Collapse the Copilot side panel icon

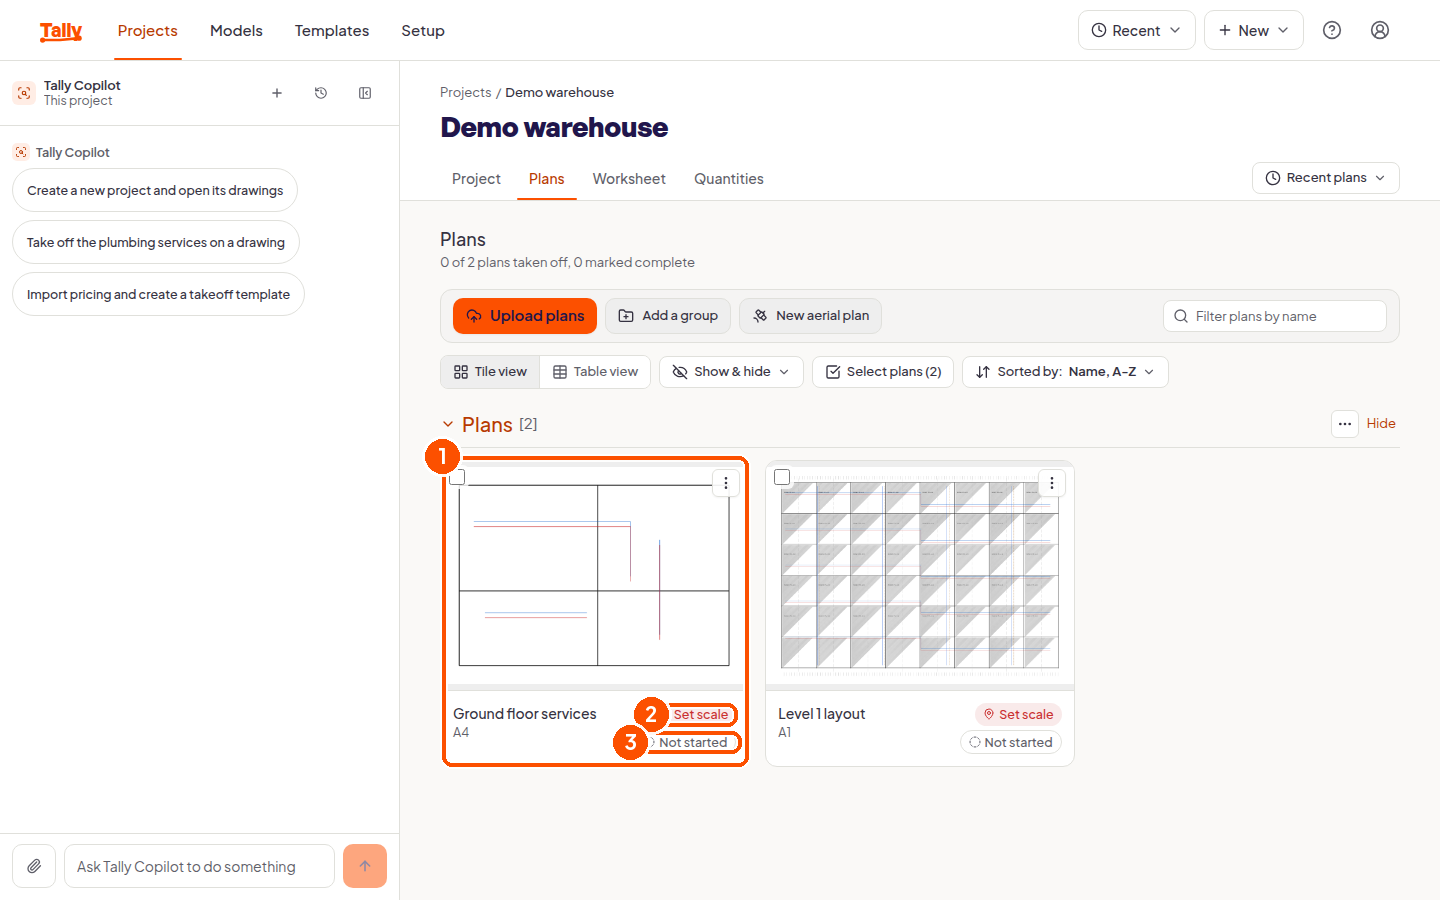pos(365,93)
